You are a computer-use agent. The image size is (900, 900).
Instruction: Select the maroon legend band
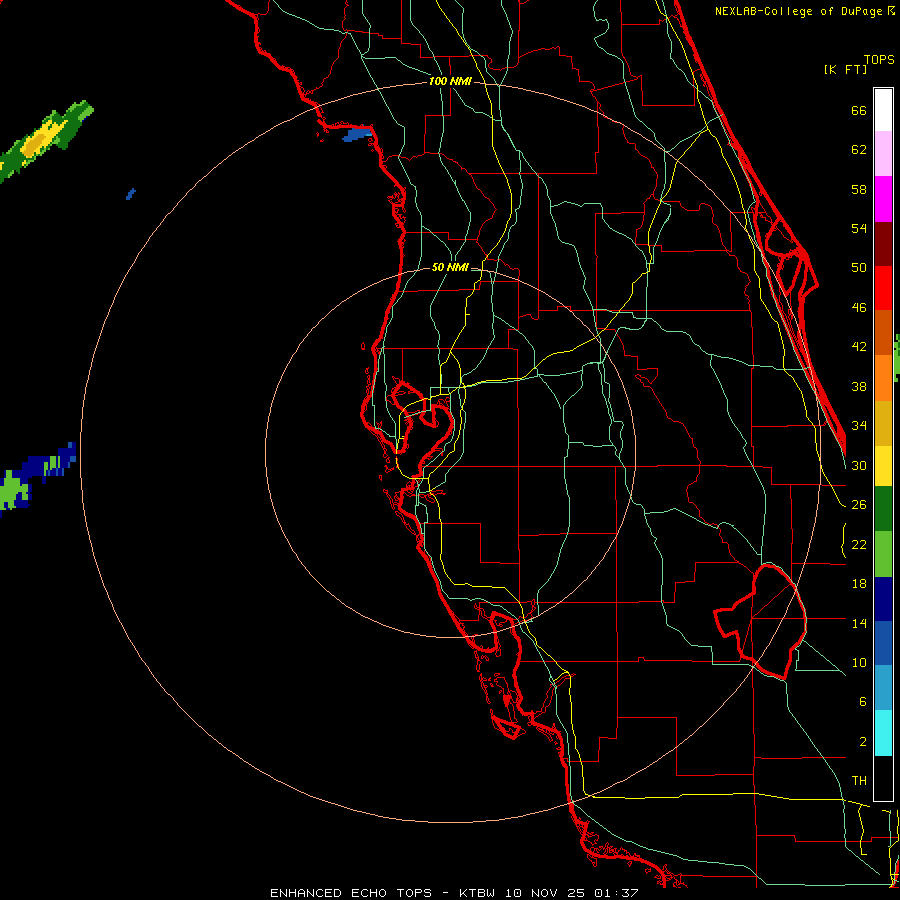[x=883, y=243]
